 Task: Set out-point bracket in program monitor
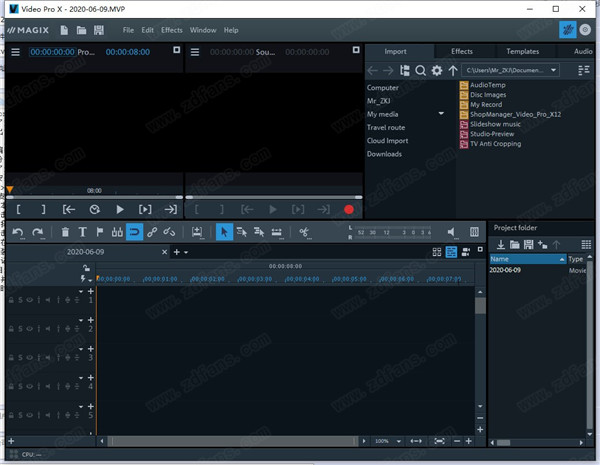click(x=43, y=209)
